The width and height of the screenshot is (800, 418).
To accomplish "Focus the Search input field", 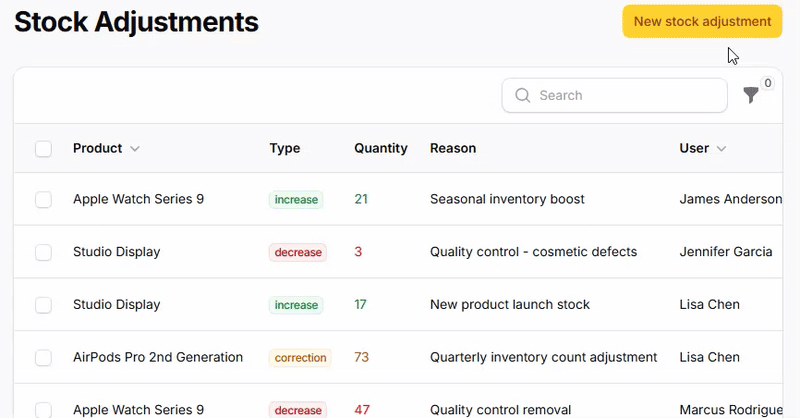I will pyautogui.click(x=614, y=95).
